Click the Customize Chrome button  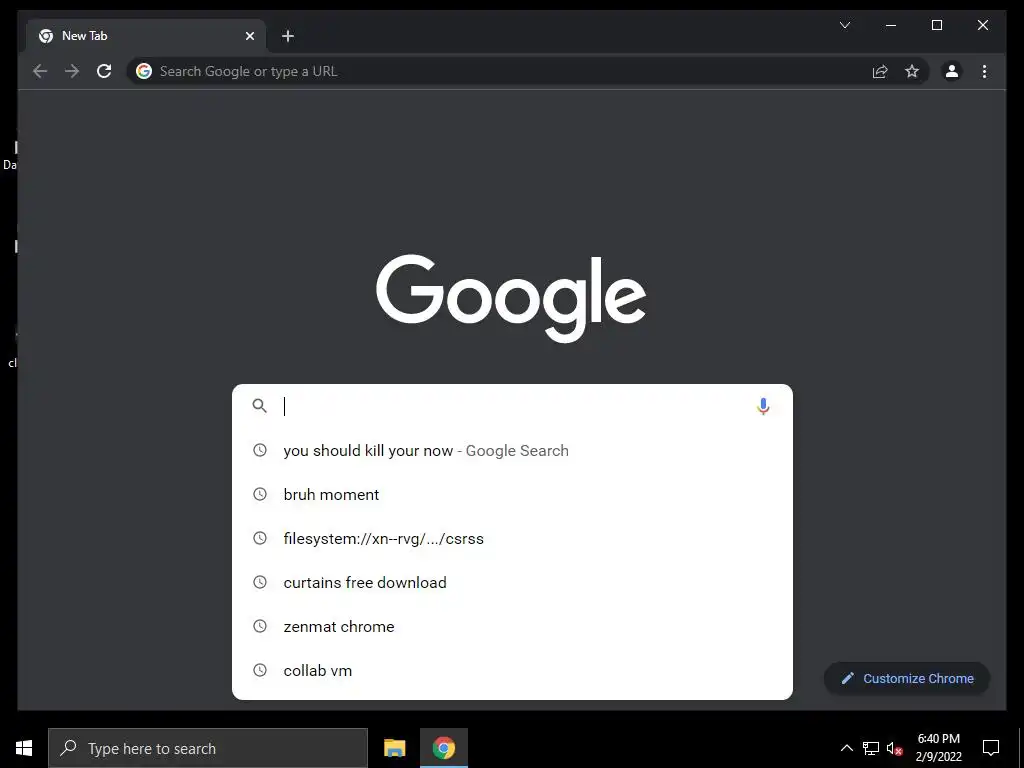pyautogui.click(x=907, y=679)
